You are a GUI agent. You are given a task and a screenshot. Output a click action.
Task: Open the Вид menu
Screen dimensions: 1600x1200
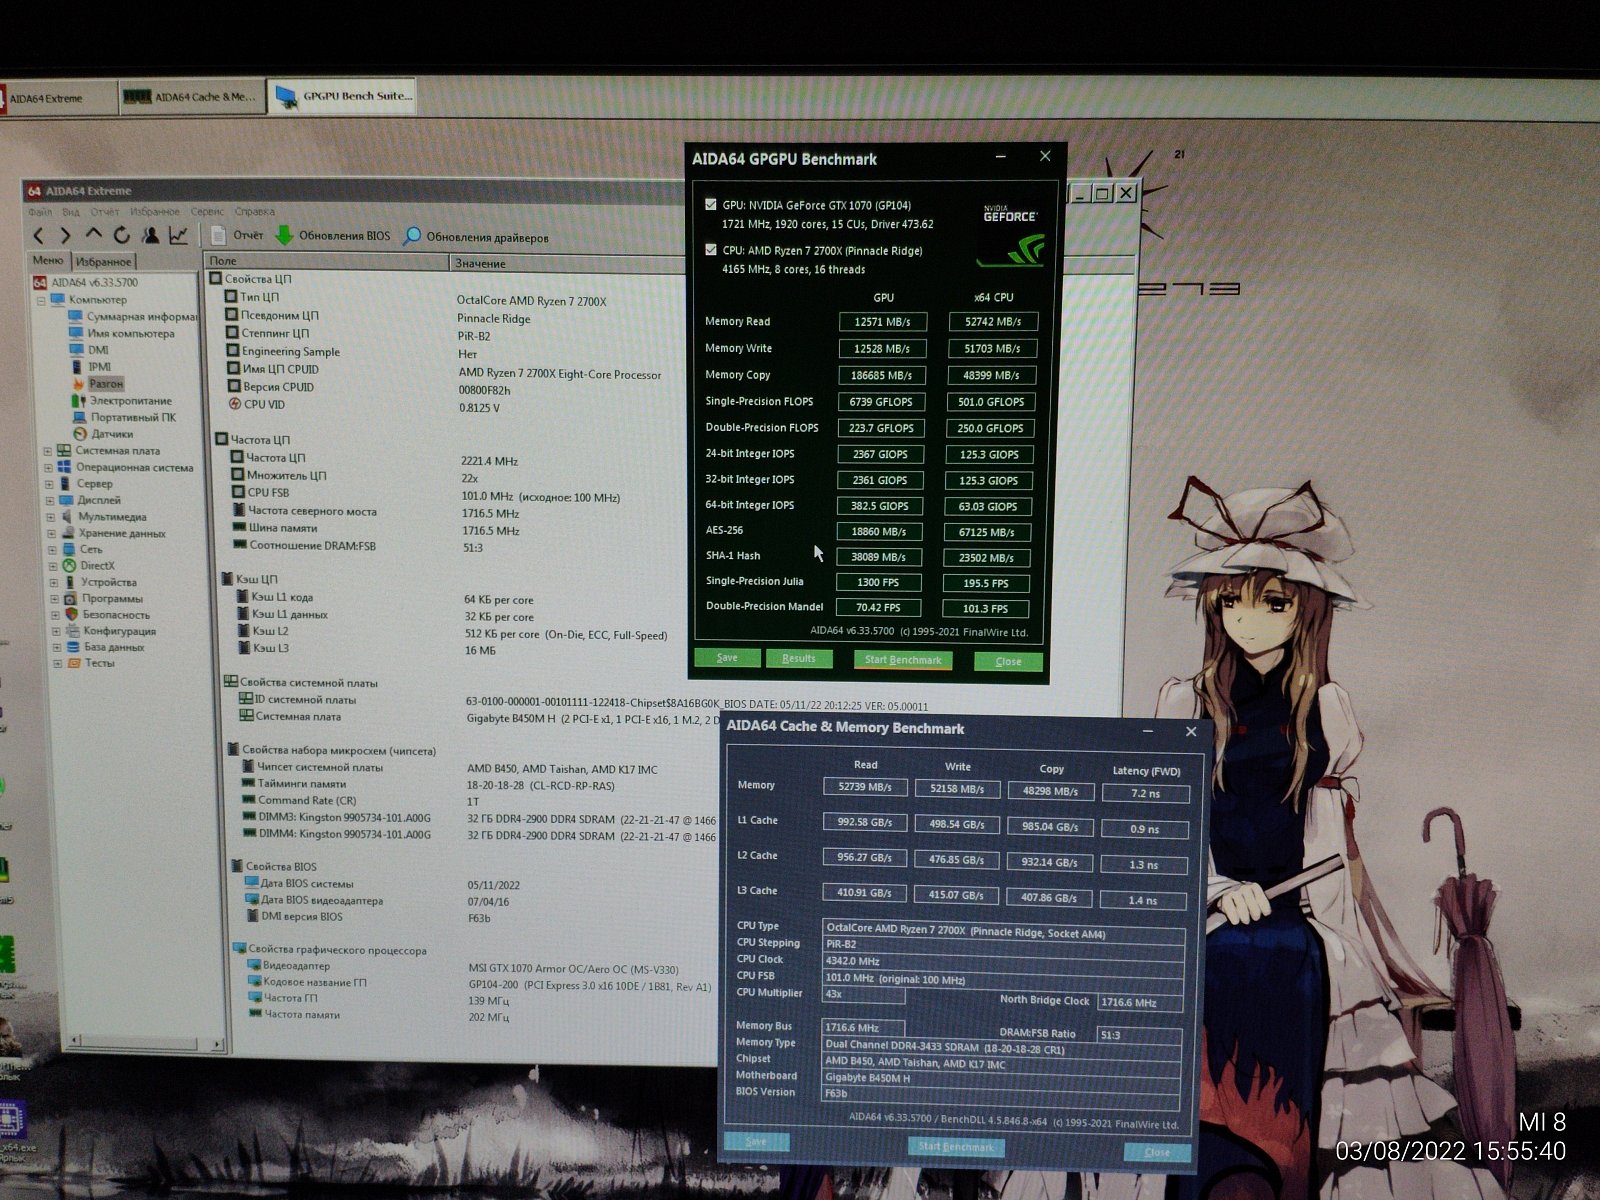pyautogui.click(x=71, y=212)
